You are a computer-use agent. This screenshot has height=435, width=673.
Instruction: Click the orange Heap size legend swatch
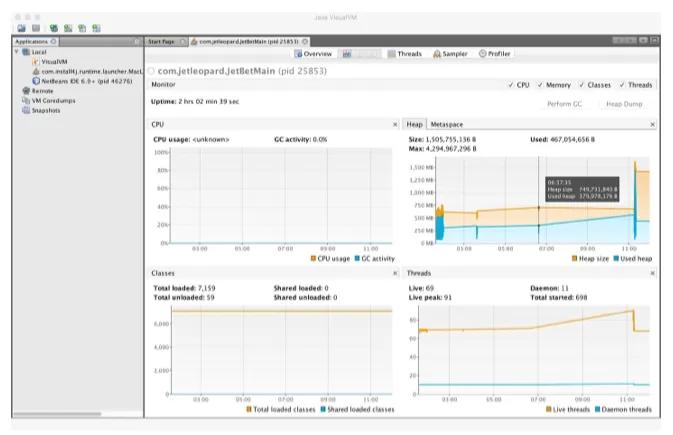coord(575,259)
